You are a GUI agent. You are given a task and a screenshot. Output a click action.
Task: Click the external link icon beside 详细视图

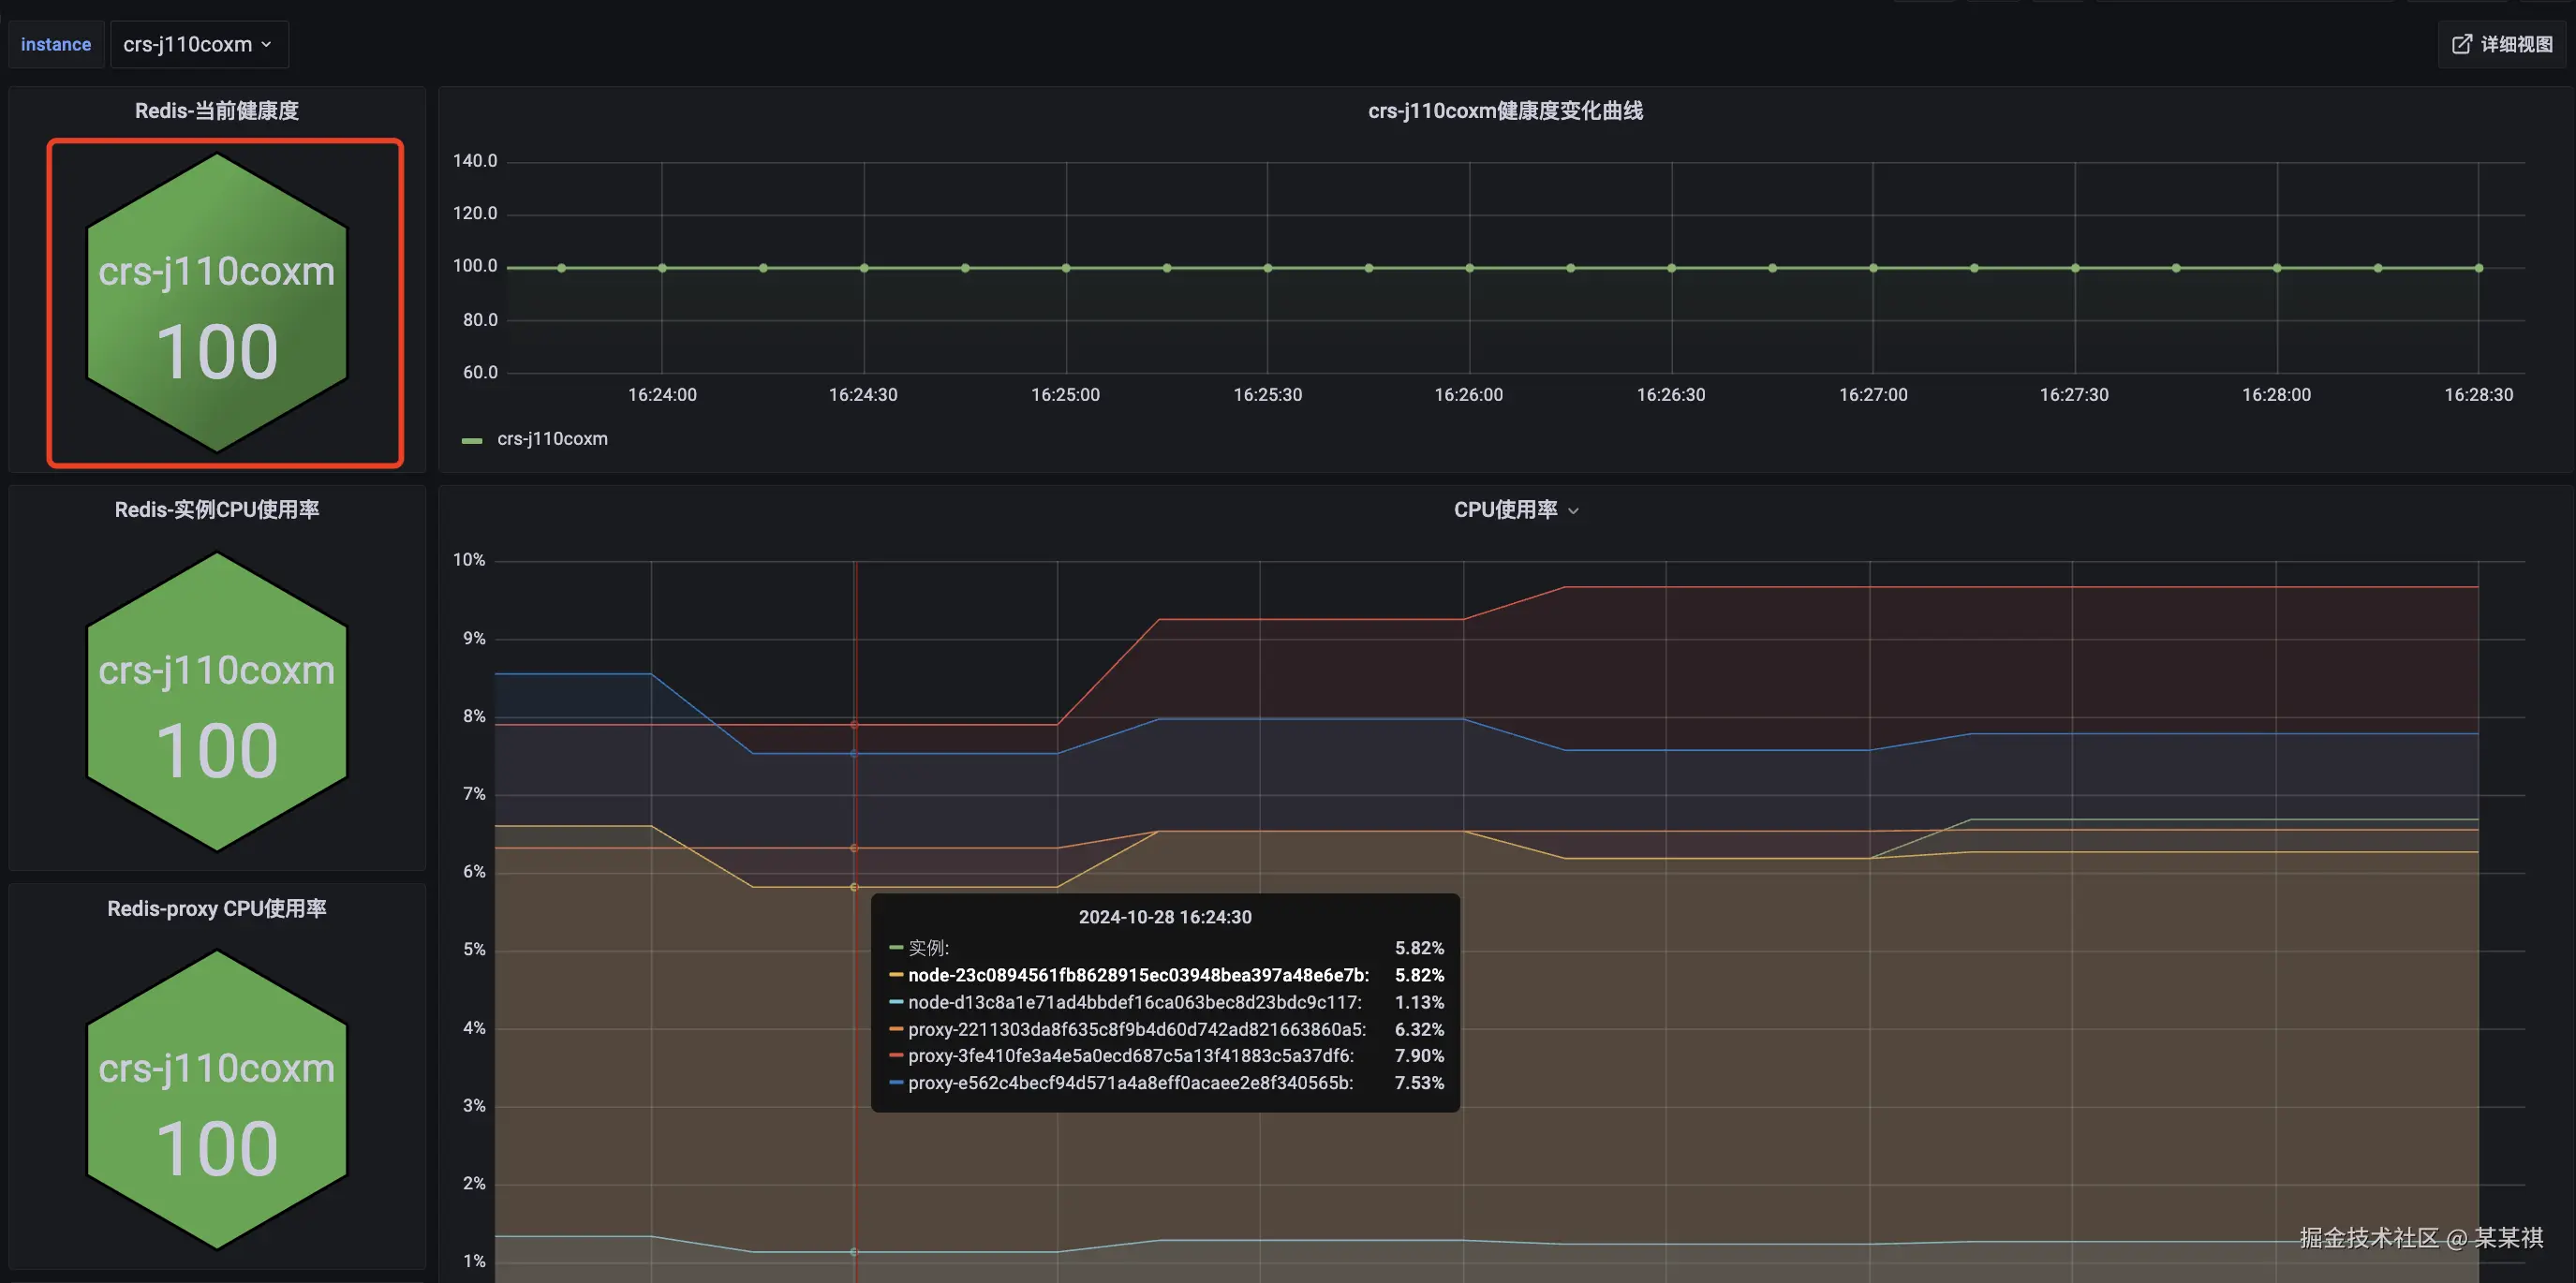pos(2461,44)
